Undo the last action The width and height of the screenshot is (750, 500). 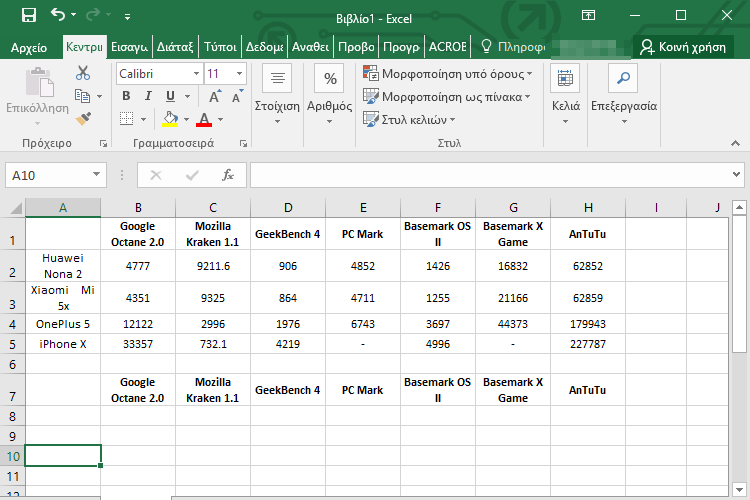(x=57, y=15)
